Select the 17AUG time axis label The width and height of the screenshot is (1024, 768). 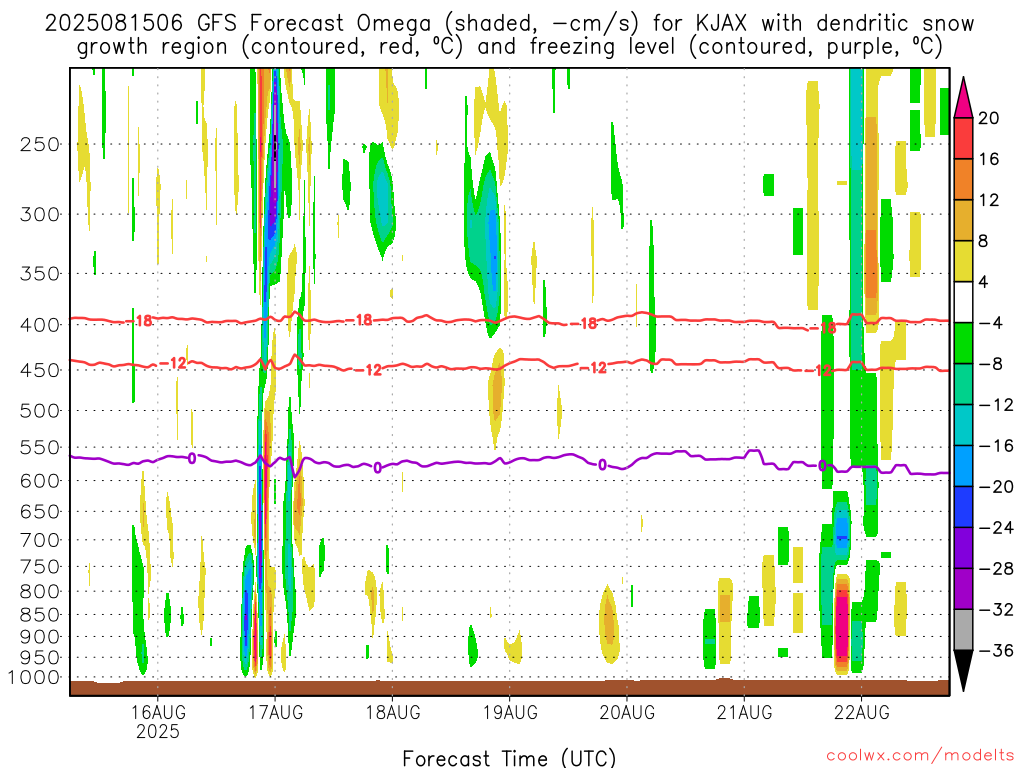pyautogui.click(x=275, y=712)
